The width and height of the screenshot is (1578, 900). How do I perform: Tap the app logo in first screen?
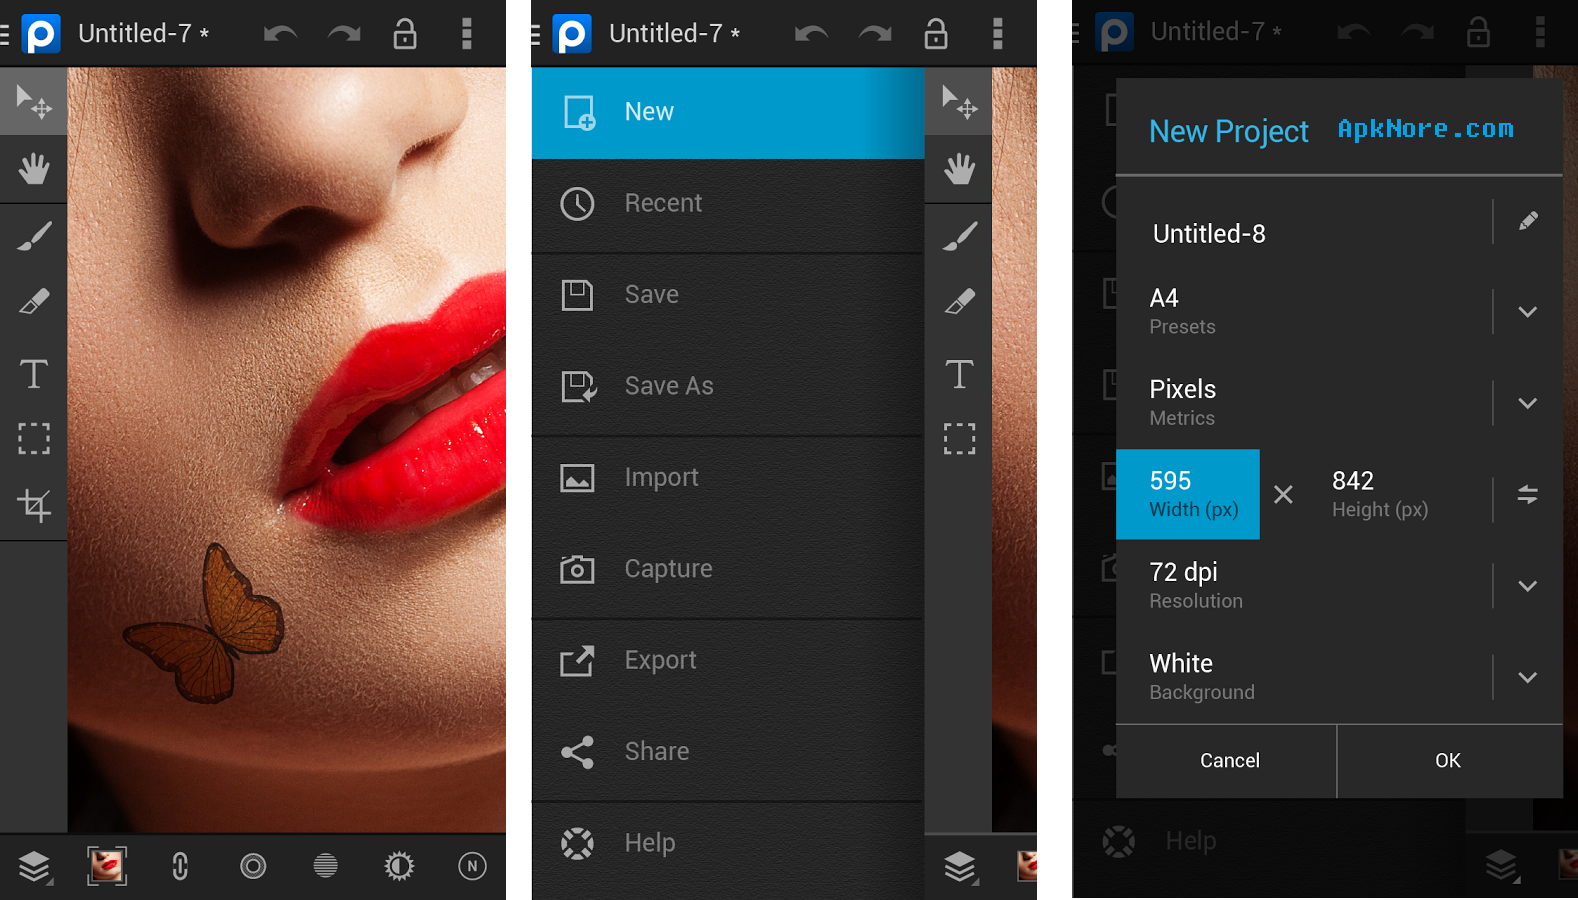[x=41, y=34]
